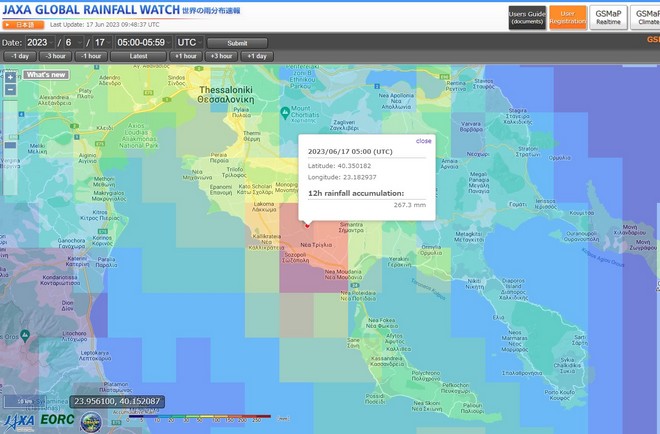The height and width of the screenshot is (434, 660).
Task: Jump to the Latest rainfall data
Action: [x=139, y=56]
